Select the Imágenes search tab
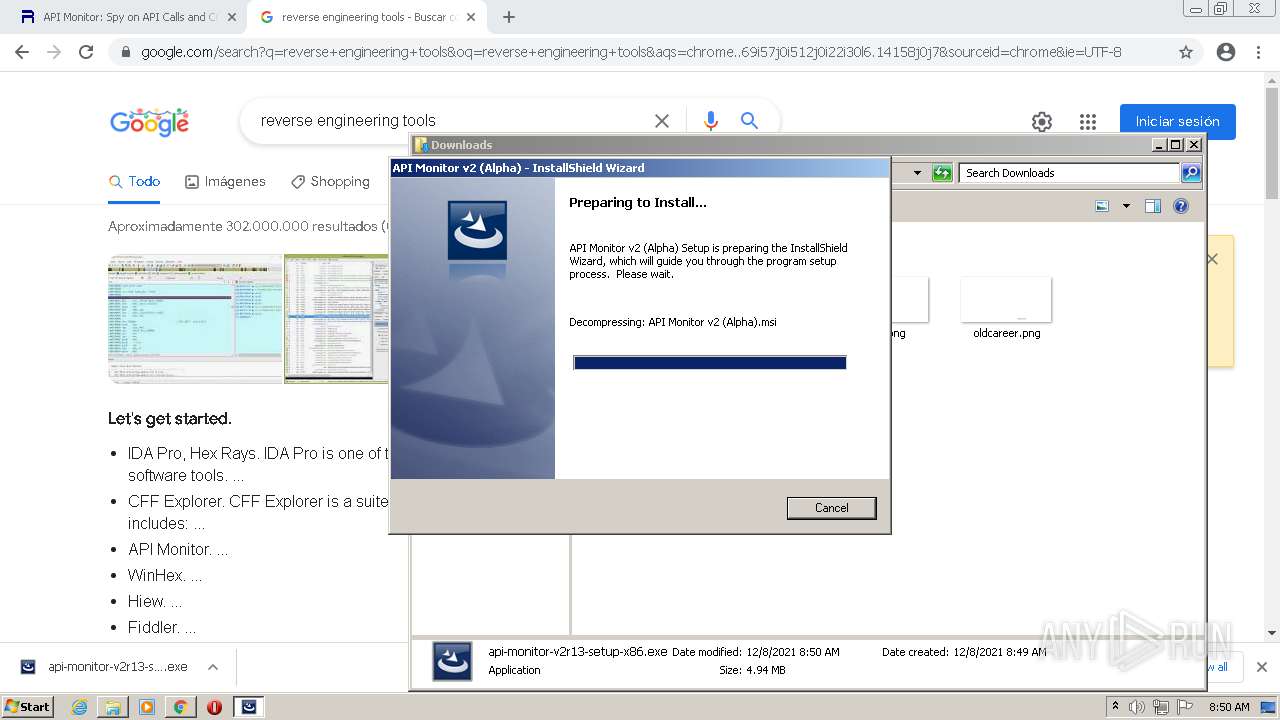The image size is (1280, 720). tap(225, 181)
